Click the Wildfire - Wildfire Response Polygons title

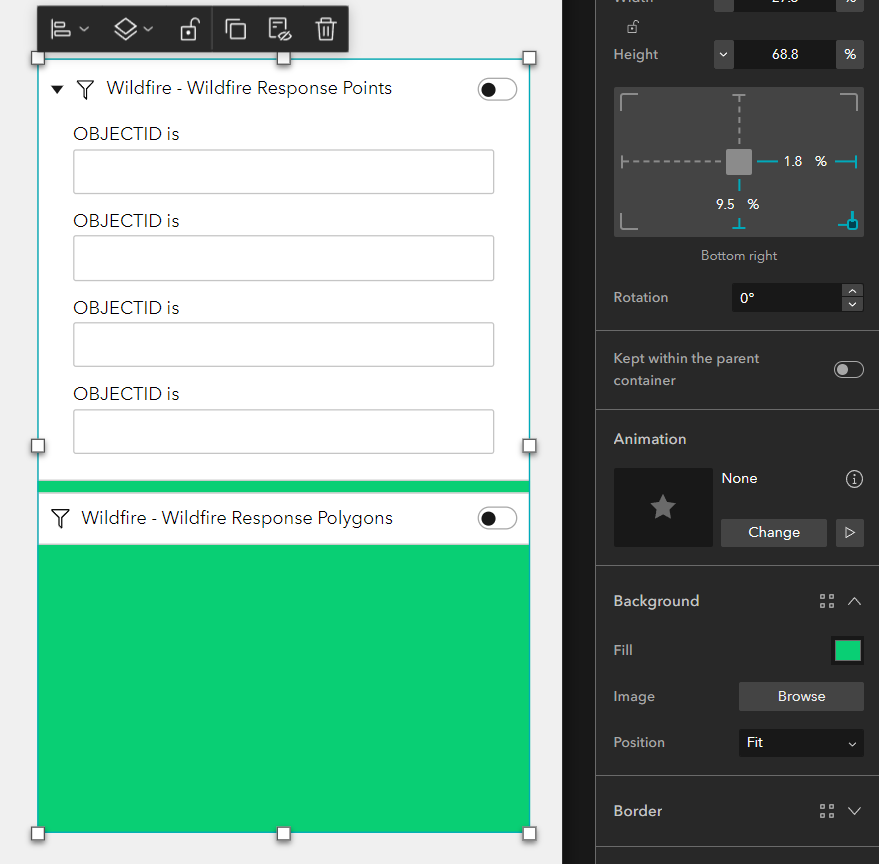coord(237,518)
